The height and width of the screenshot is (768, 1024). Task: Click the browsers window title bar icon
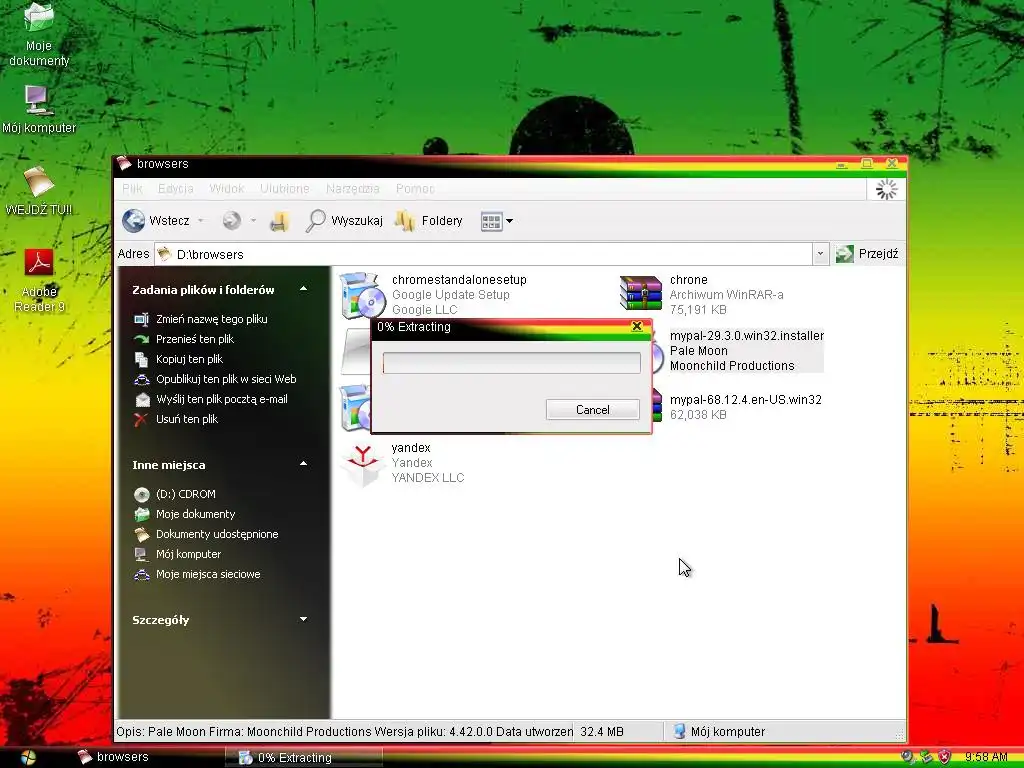click(124, 163)
